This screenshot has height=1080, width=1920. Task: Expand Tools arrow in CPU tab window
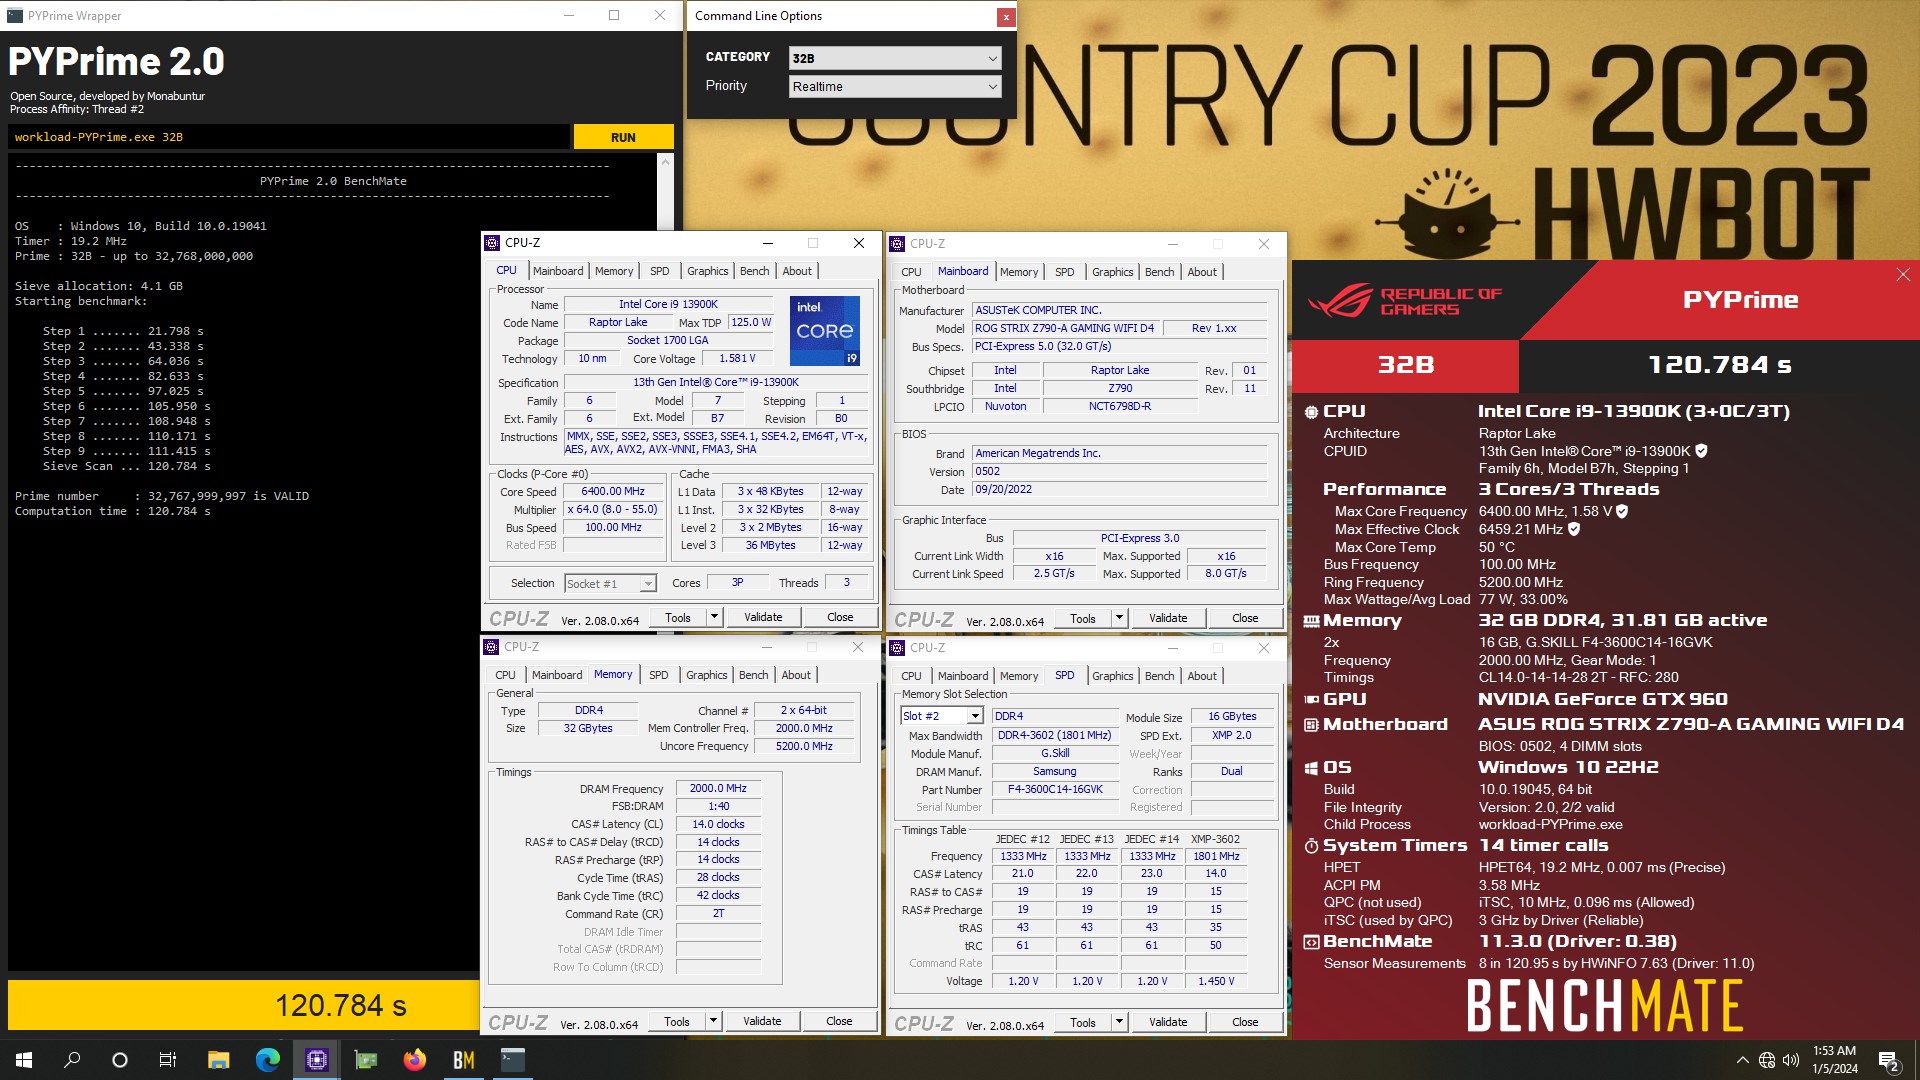714,618
